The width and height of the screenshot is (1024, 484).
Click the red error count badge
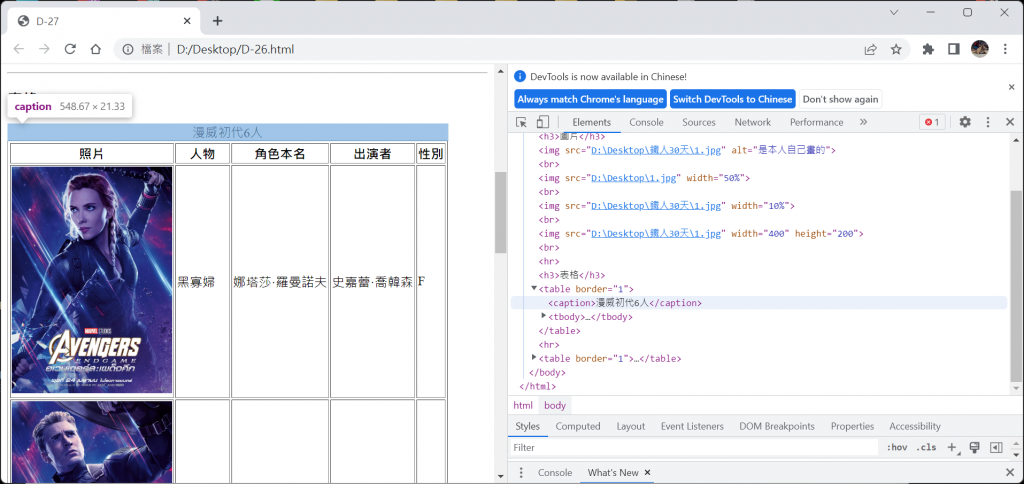(932, 122)
